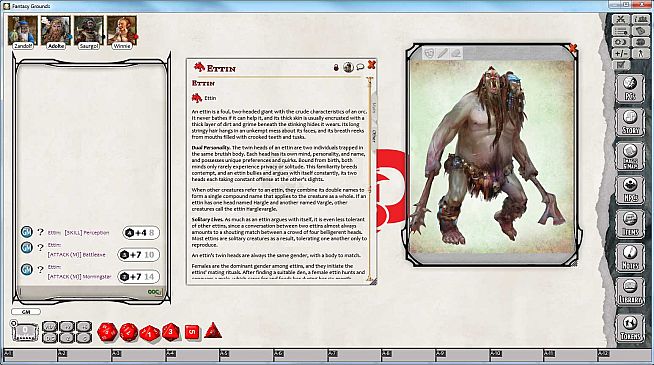Click the red d20 die
Viewport: 654px width, 365px height.
[x=107, y=332]
